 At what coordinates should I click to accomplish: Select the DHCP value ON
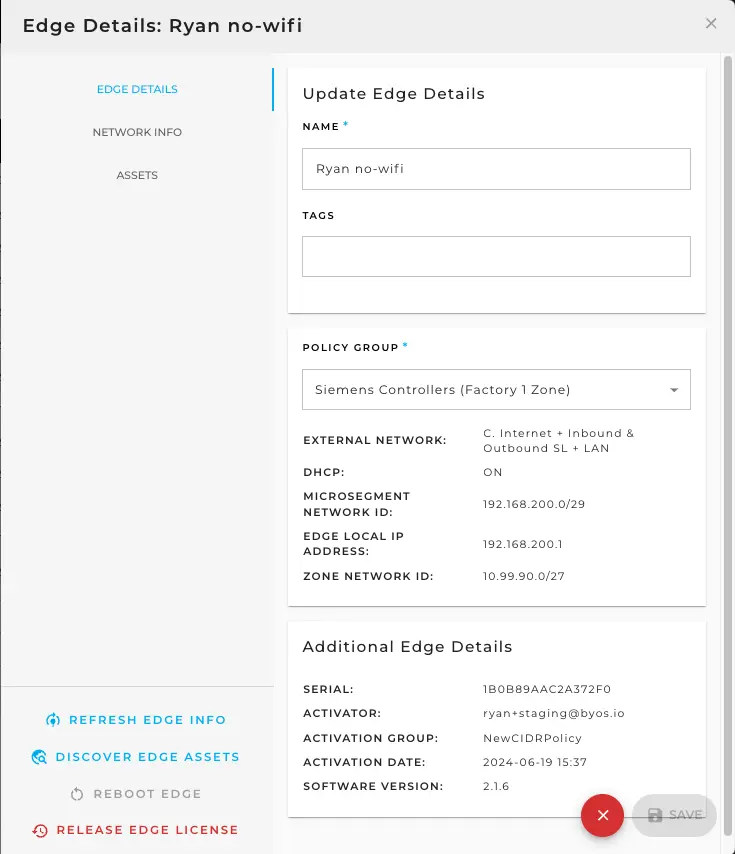(x=492, y=472)
